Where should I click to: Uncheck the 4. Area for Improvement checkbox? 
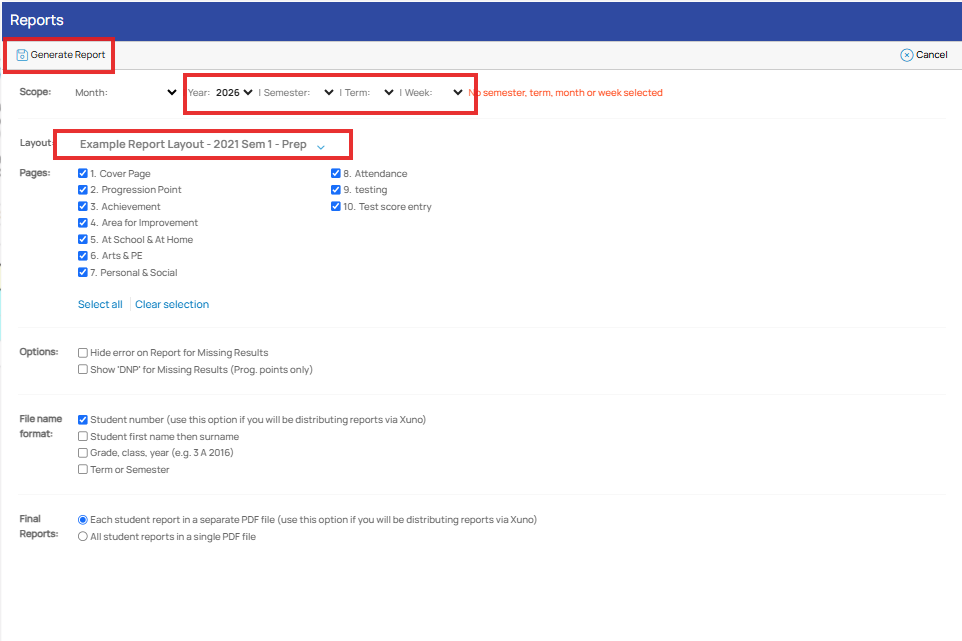(x=83, y=223)
